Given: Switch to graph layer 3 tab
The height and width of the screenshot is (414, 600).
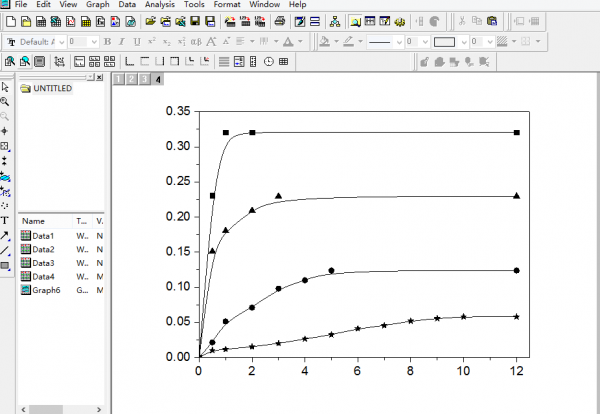Looking at the screenshot, I should (x=145, y=79).
